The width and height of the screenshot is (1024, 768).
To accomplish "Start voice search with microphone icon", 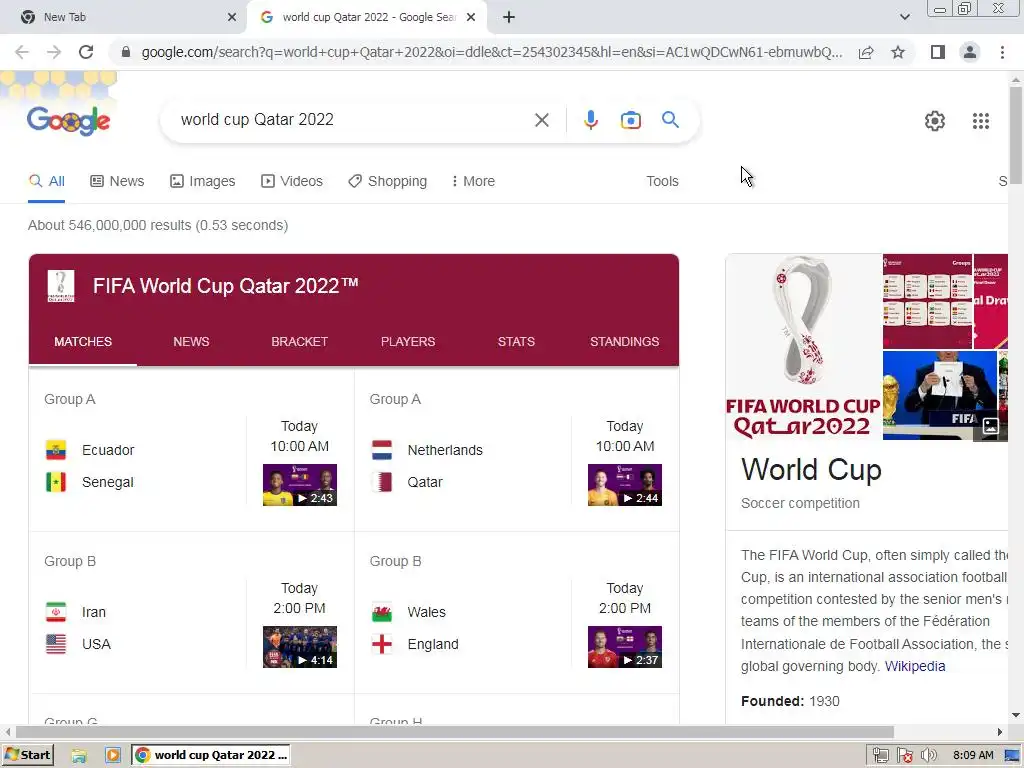I will [x=590, y=120].
